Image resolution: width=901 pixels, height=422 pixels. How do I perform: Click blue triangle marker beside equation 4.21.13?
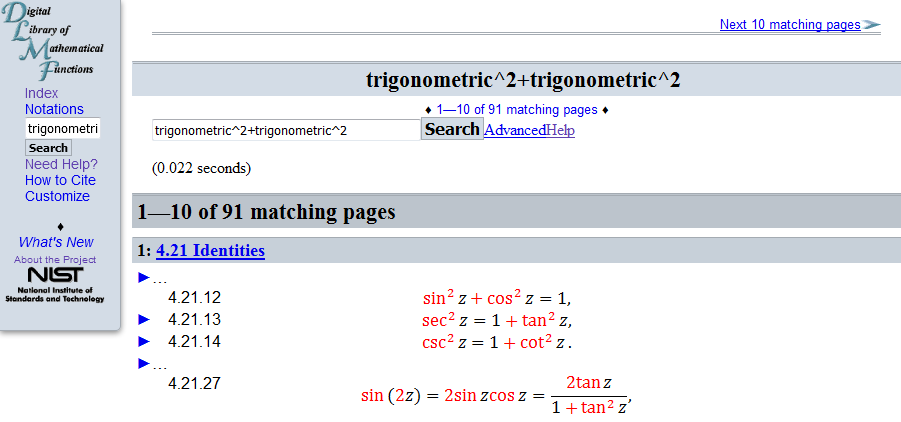point(144,320)
